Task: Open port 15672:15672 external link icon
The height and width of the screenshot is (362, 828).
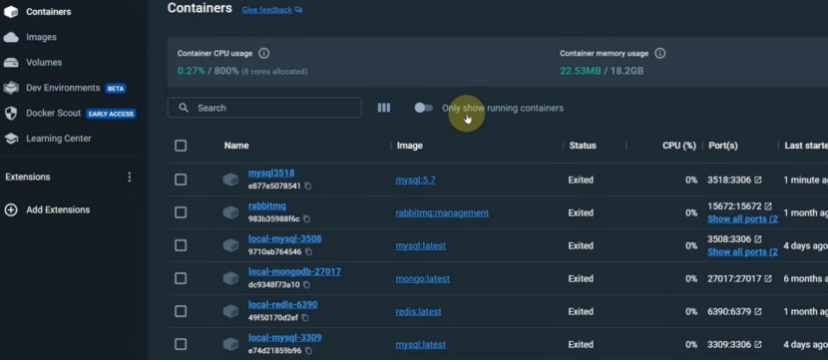Action: tap(768, 206)
